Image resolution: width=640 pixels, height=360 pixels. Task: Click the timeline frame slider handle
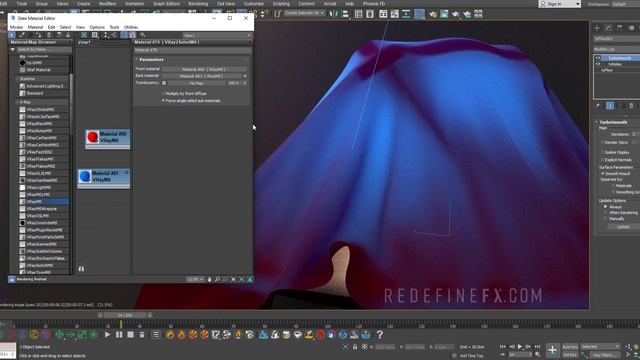(x=125, y=315)
